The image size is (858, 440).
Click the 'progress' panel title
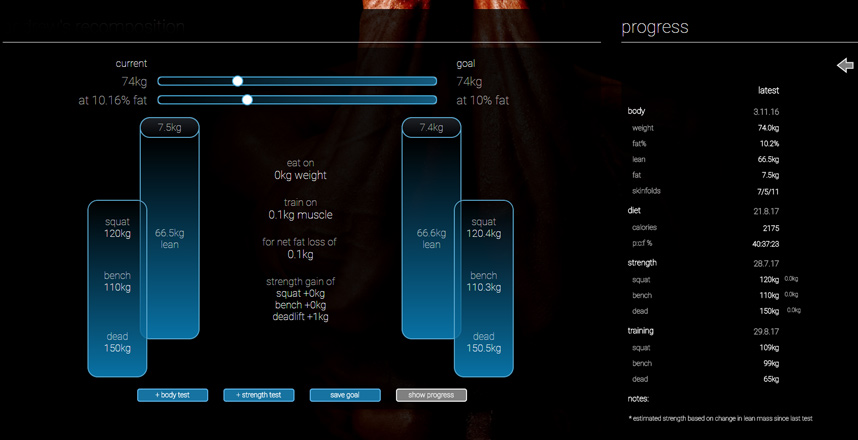coord(654,27)
